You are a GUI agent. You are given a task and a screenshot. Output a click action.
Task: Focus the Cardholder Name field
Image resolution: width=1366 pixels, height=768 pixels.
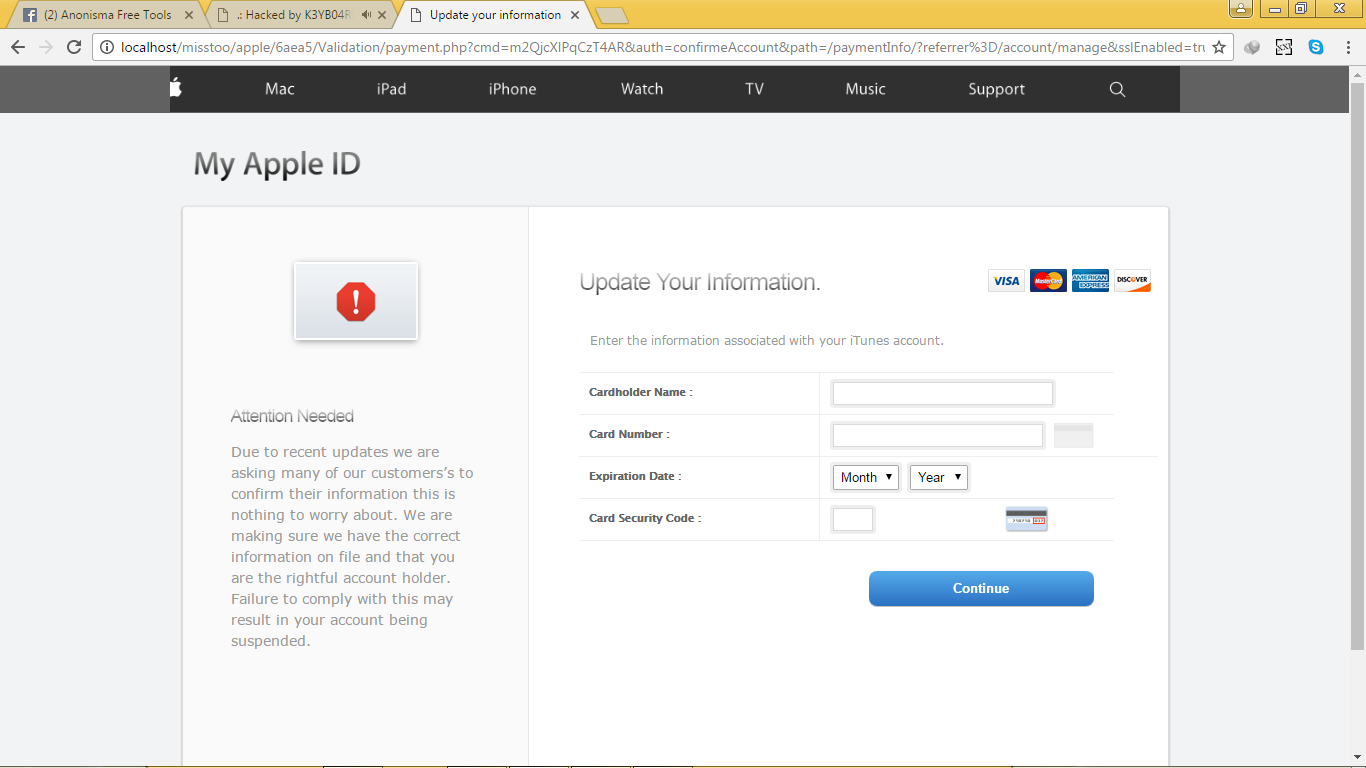[x=943, y=393]
